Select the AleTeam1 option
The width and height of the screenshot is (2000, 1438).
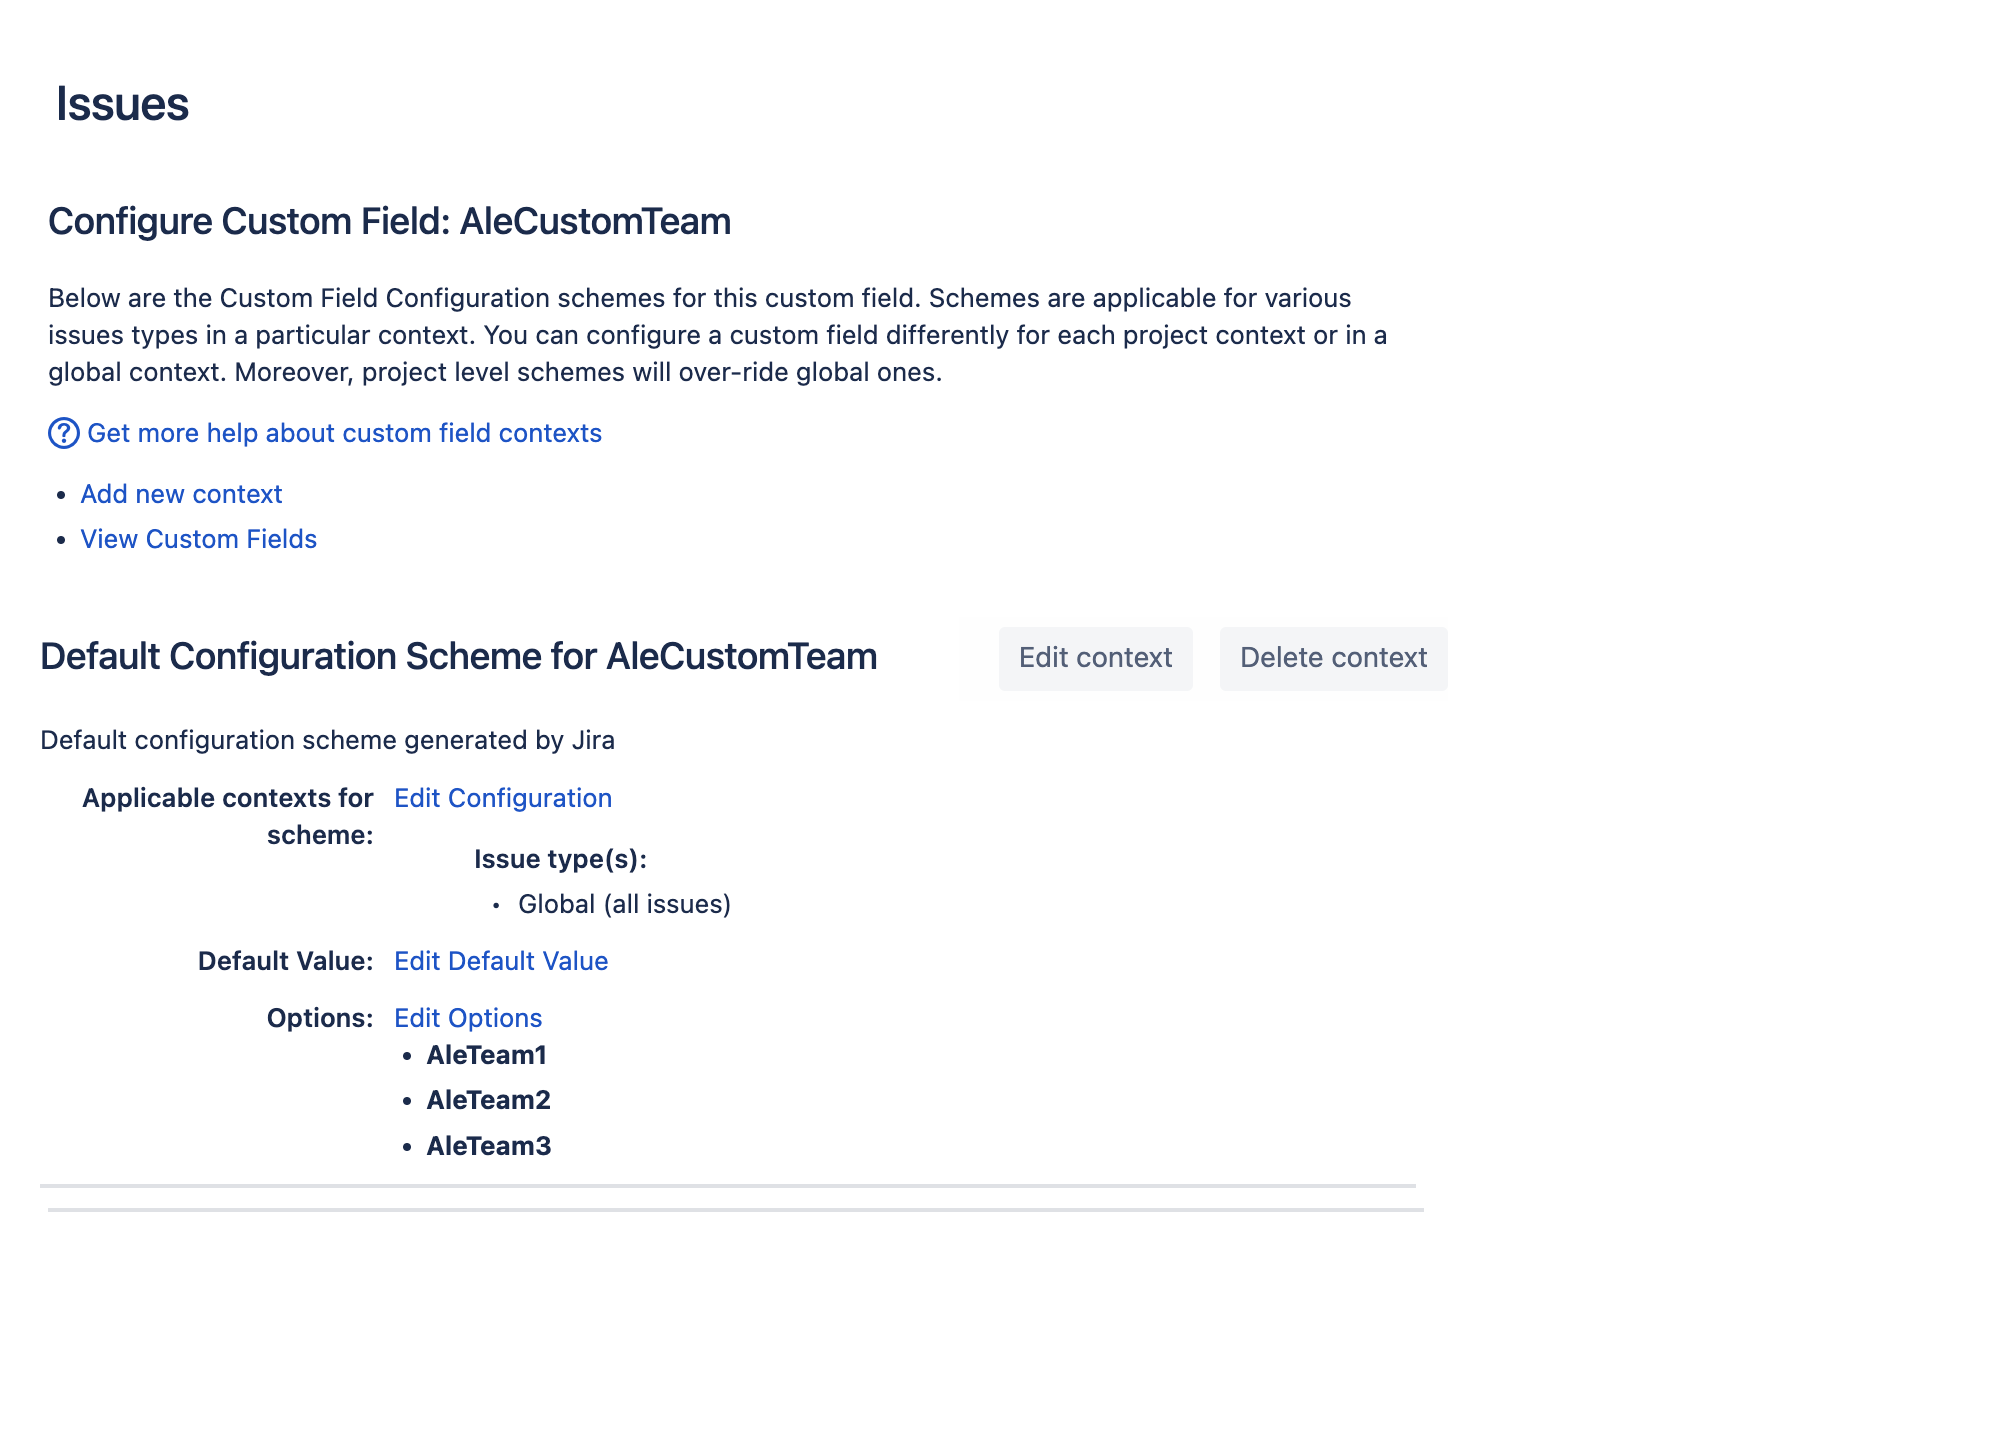[x=486, y=1055]
